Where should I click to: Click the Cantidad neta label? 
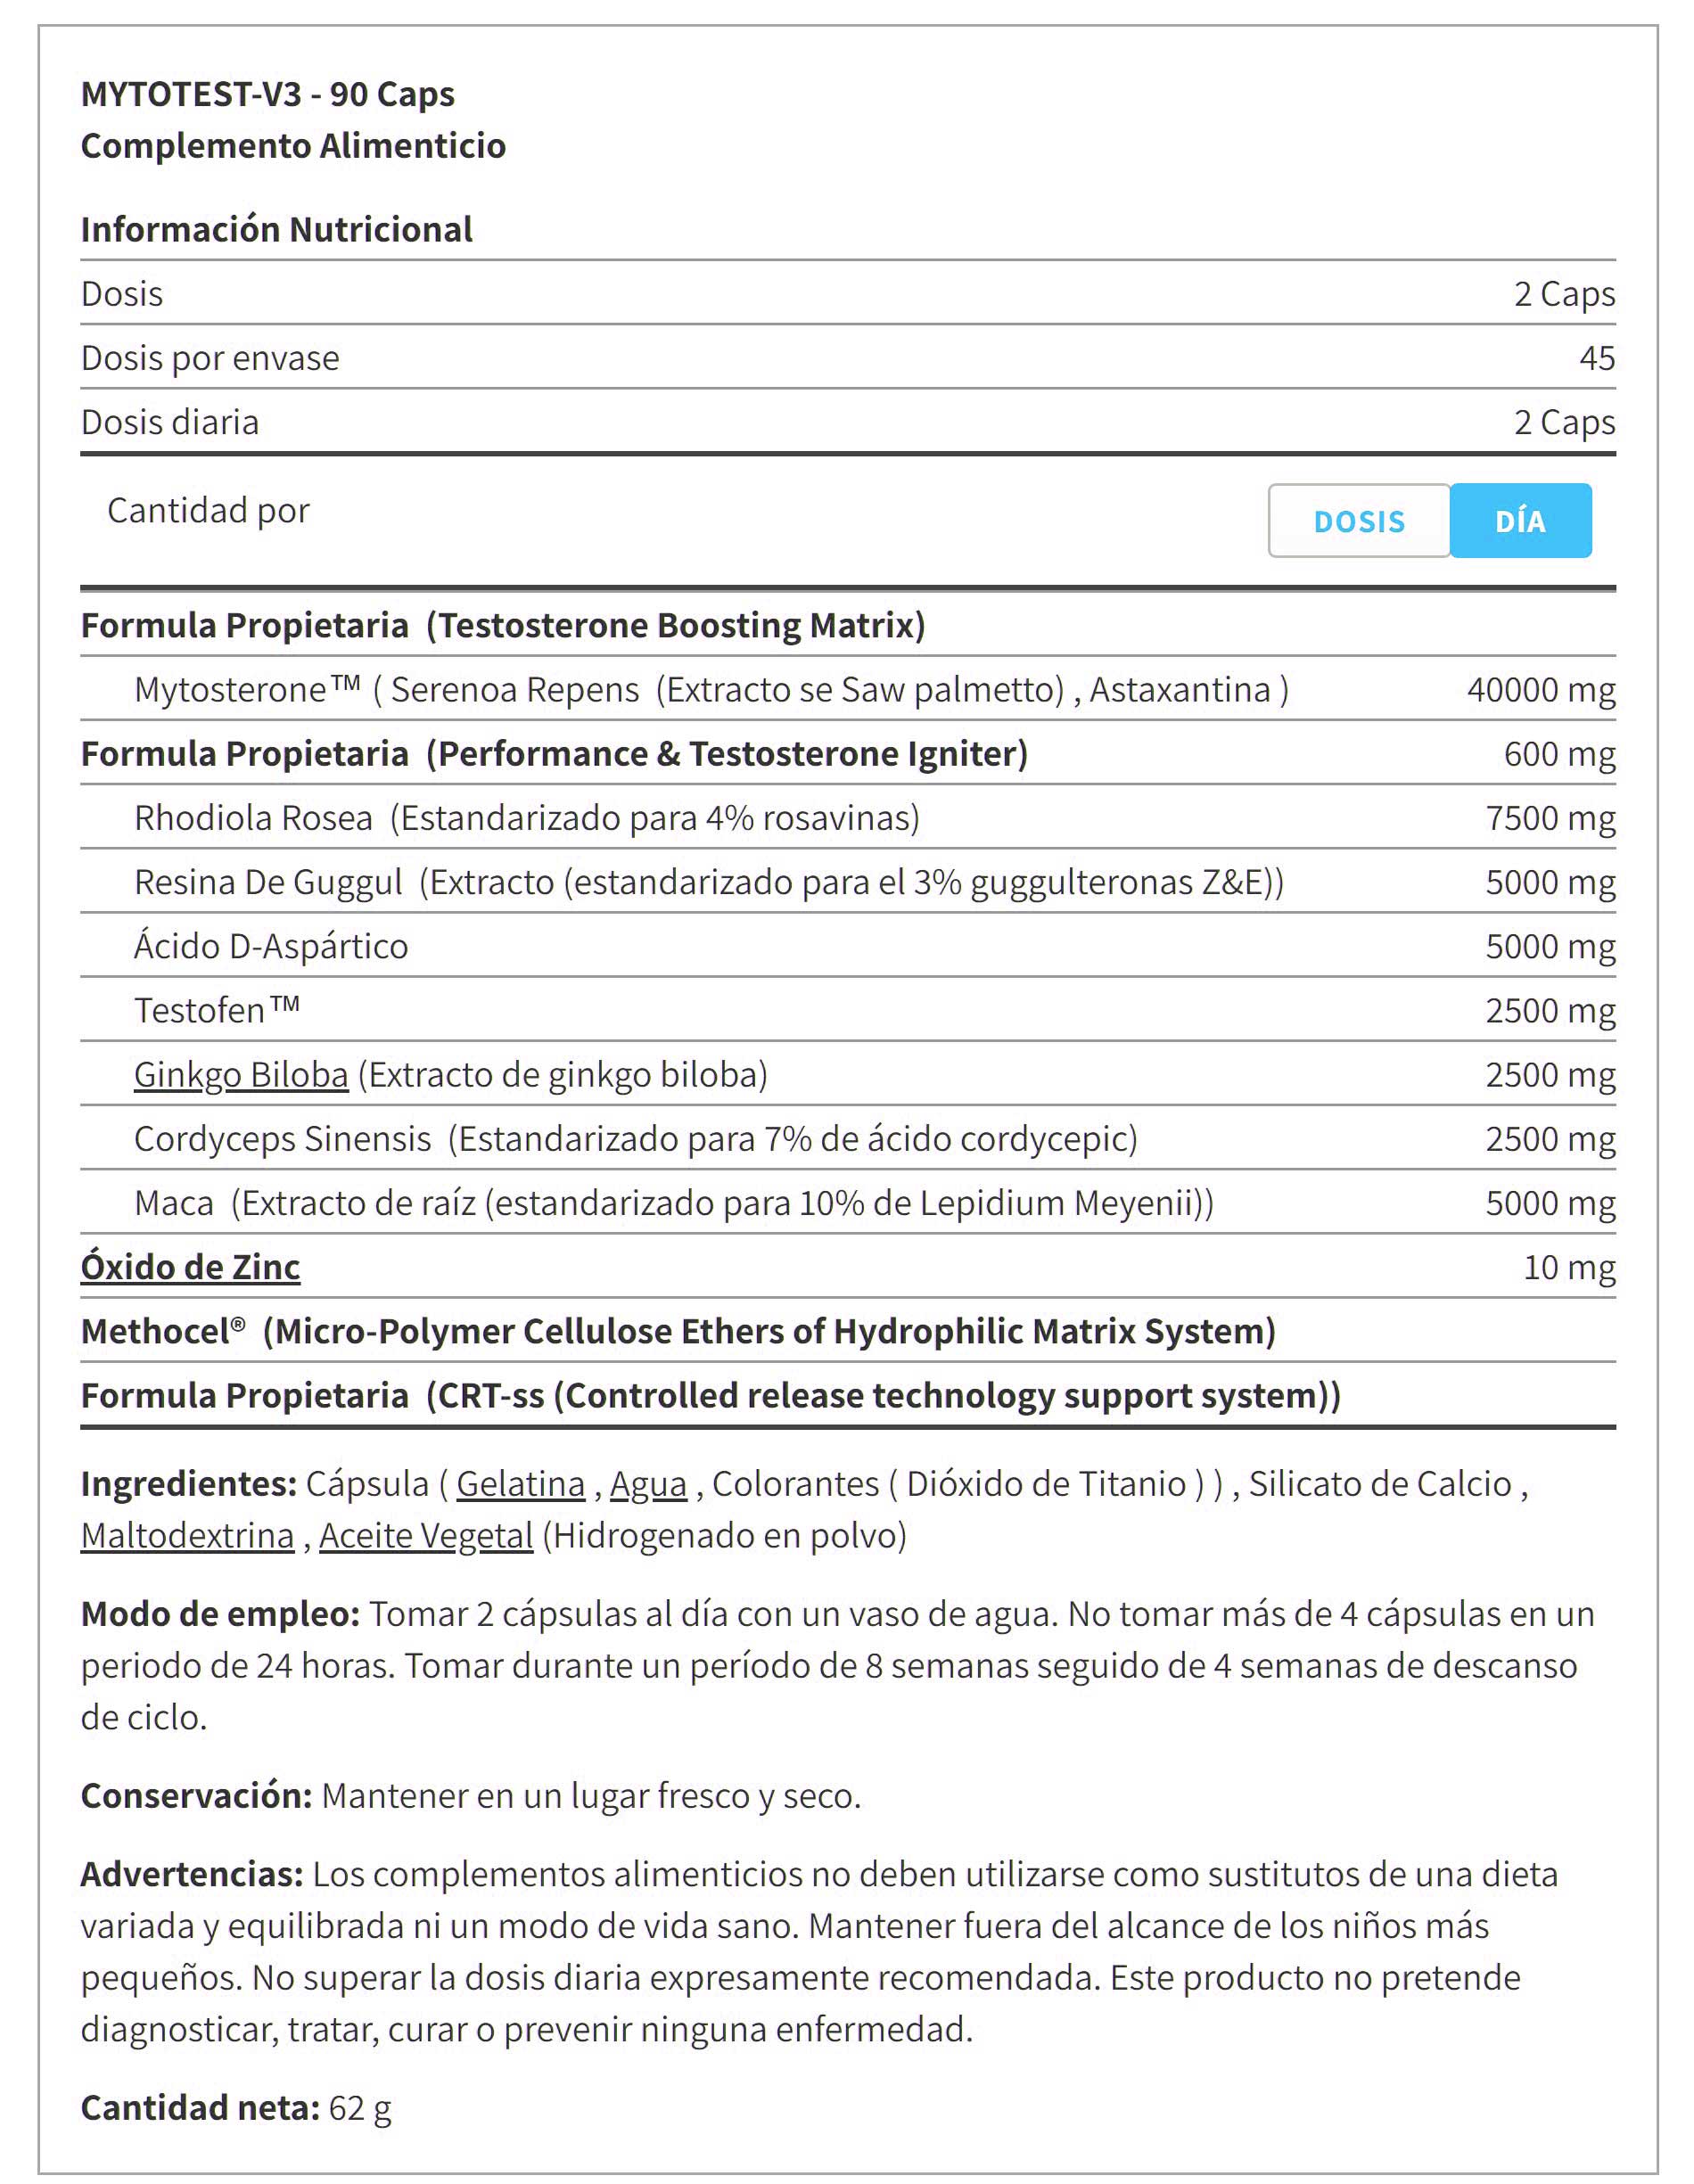[x=200, y=2107]
